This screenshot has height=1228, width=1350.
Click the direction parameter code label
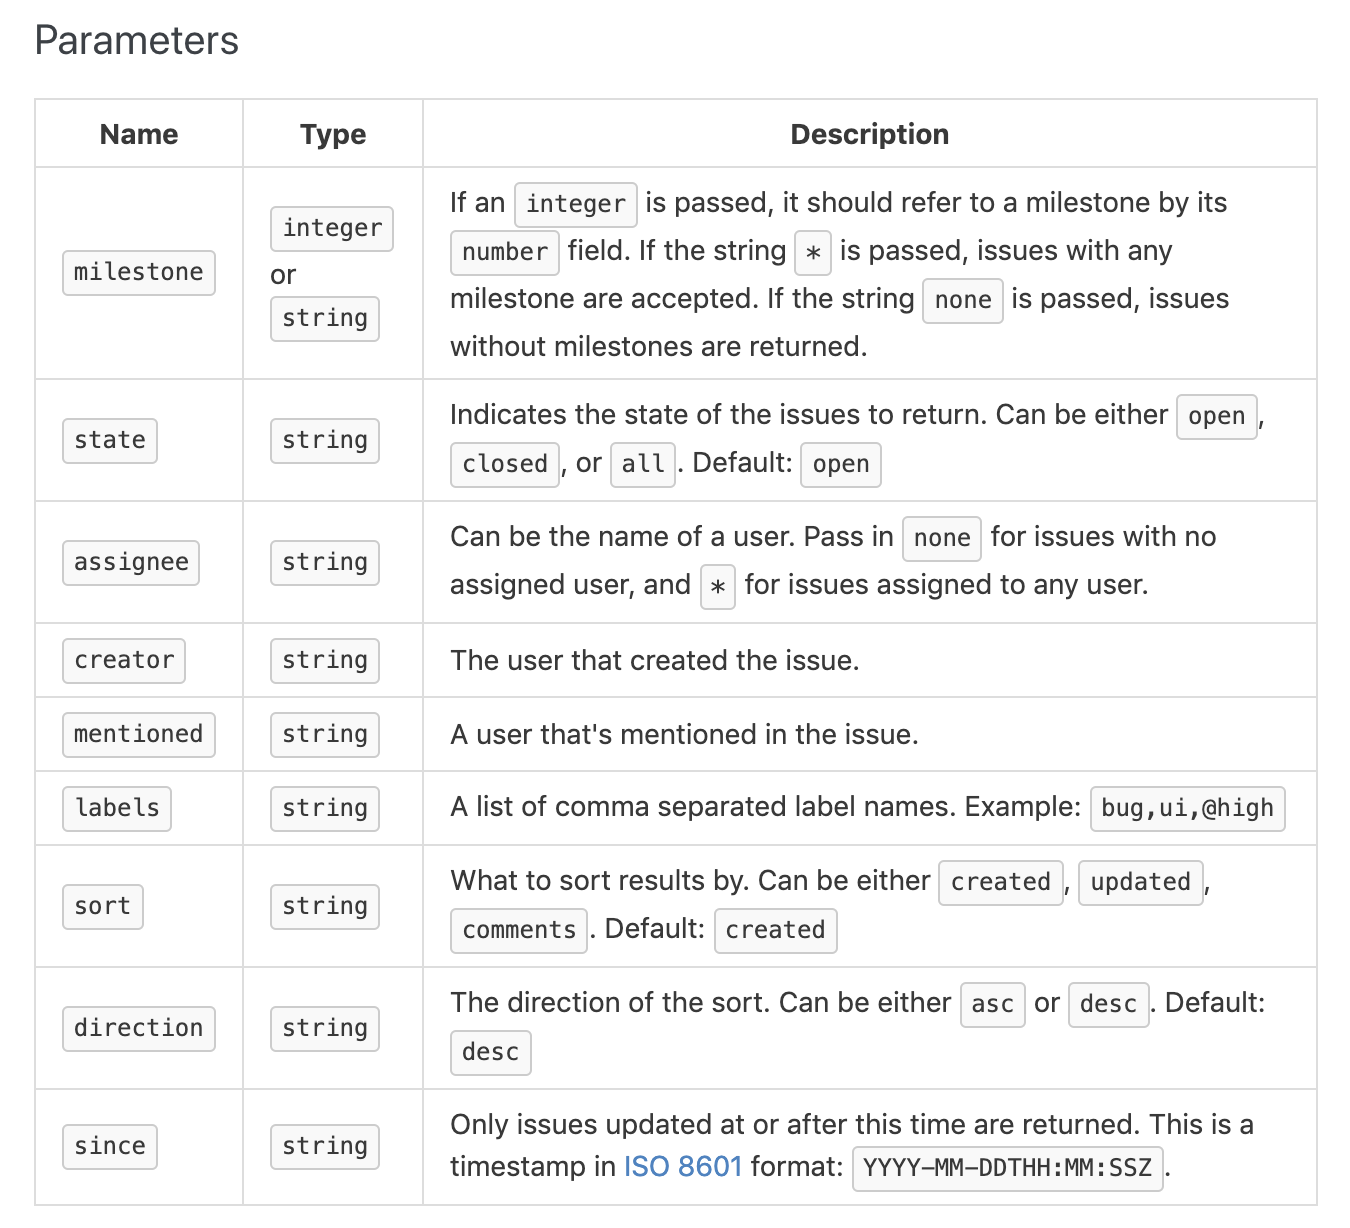(x=139, y=1028)
